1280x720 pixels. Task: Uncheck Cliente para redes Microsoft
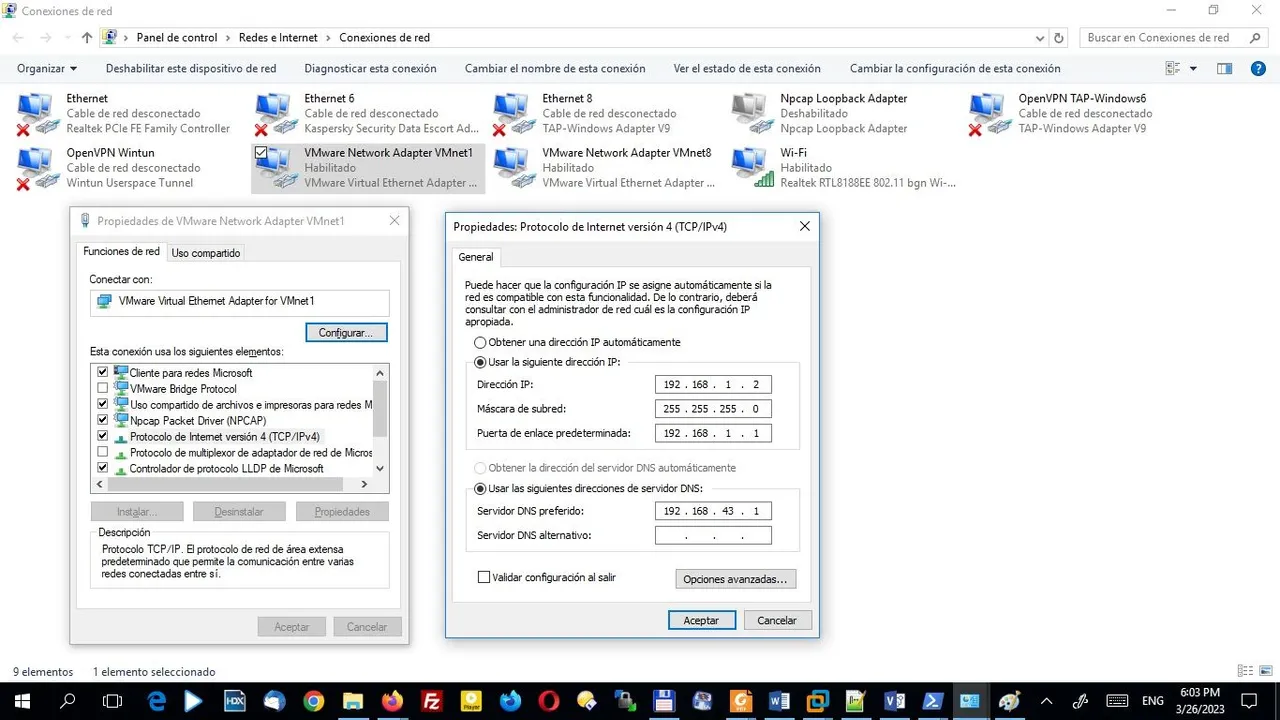pyautogui.click(x=102, y=372)
